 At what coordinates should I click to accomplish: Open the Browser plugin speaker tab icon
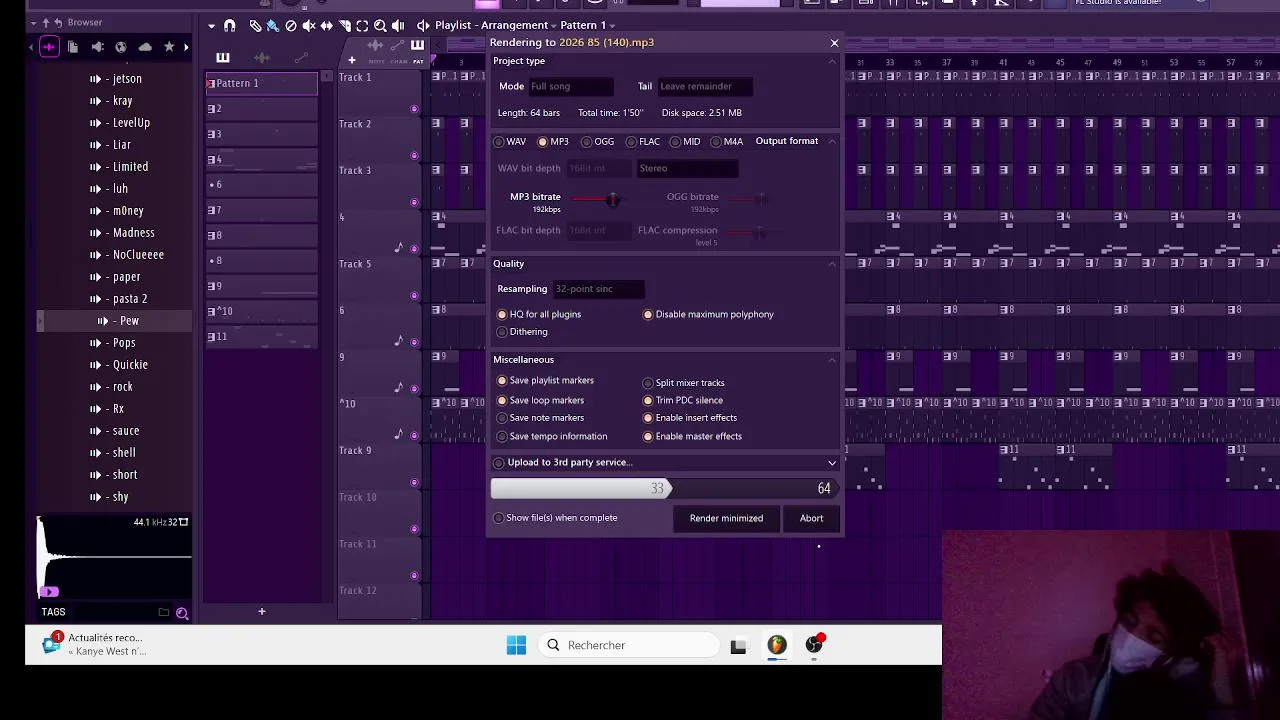point(97,47)
